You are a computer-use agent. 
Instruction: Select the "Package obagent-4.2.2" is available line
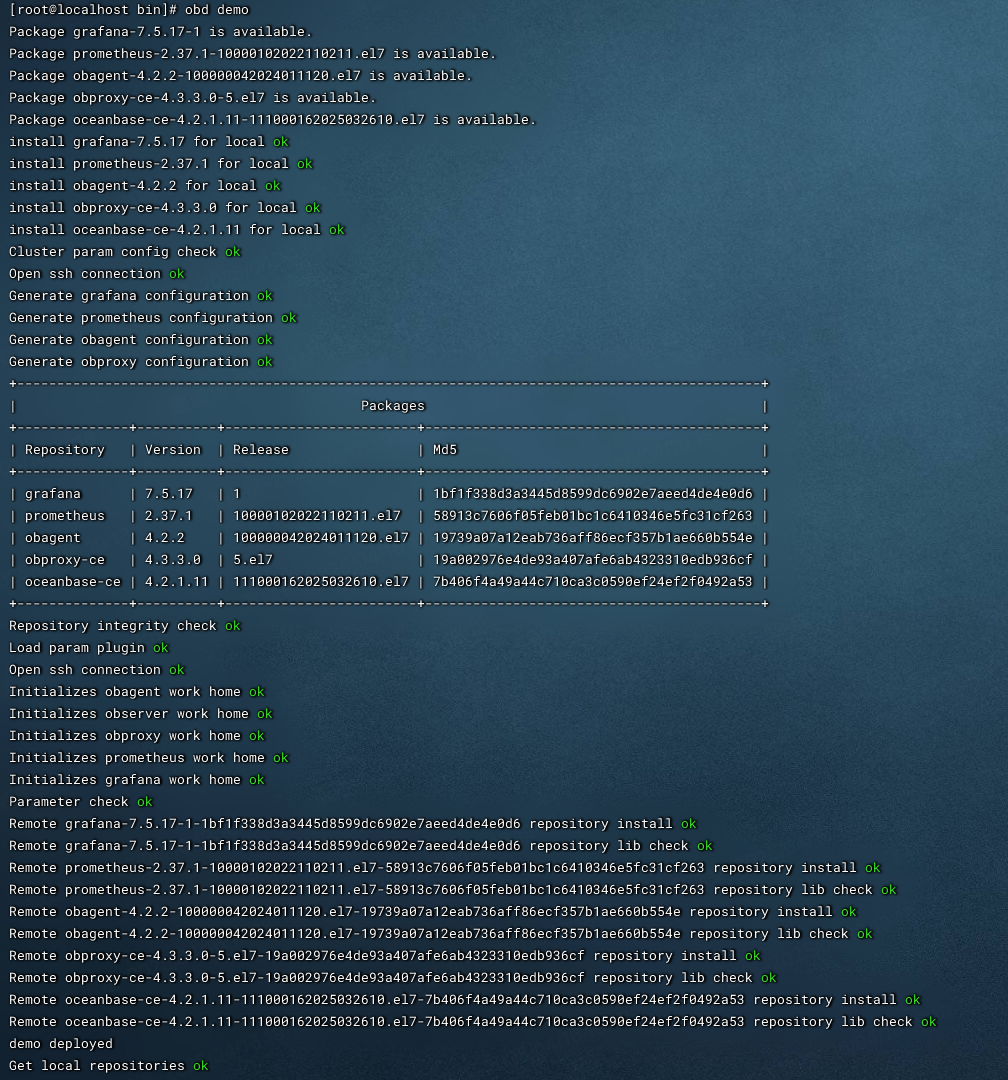click(x=240, y=76)
